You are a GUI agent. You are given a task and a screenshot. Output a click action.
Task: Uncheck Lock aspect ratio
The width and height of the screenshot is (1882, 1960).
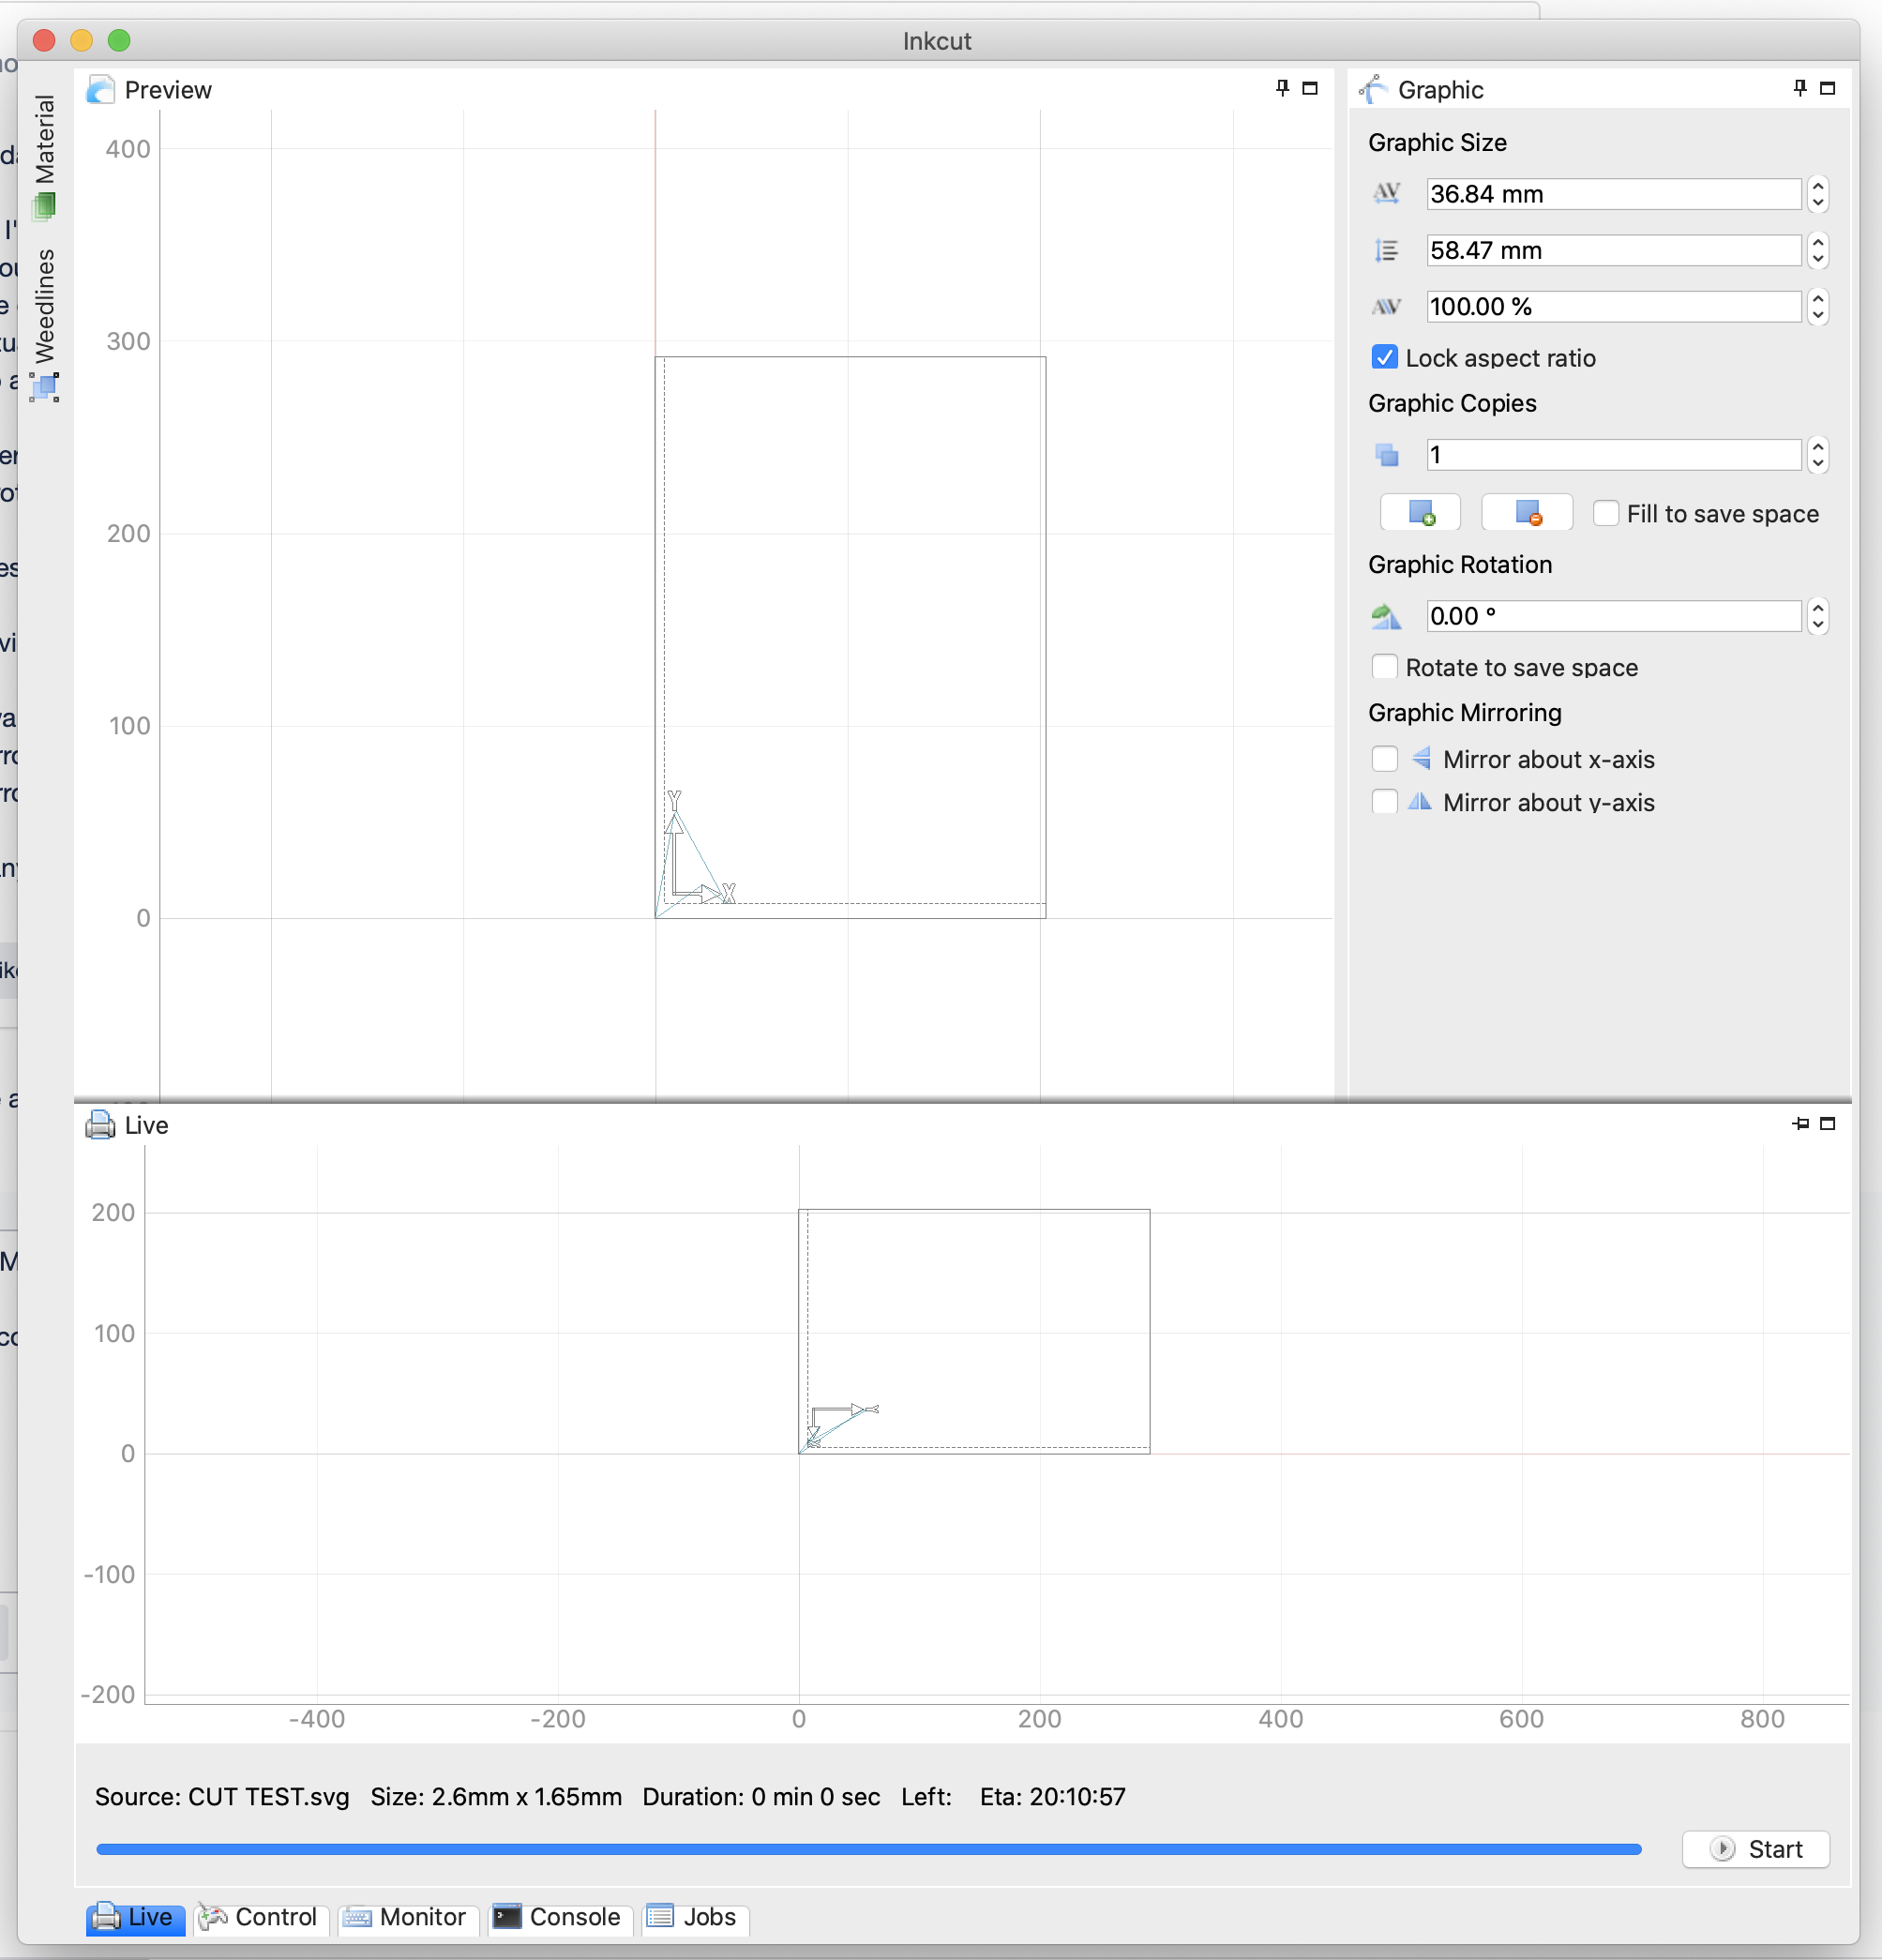(1384, 357)
